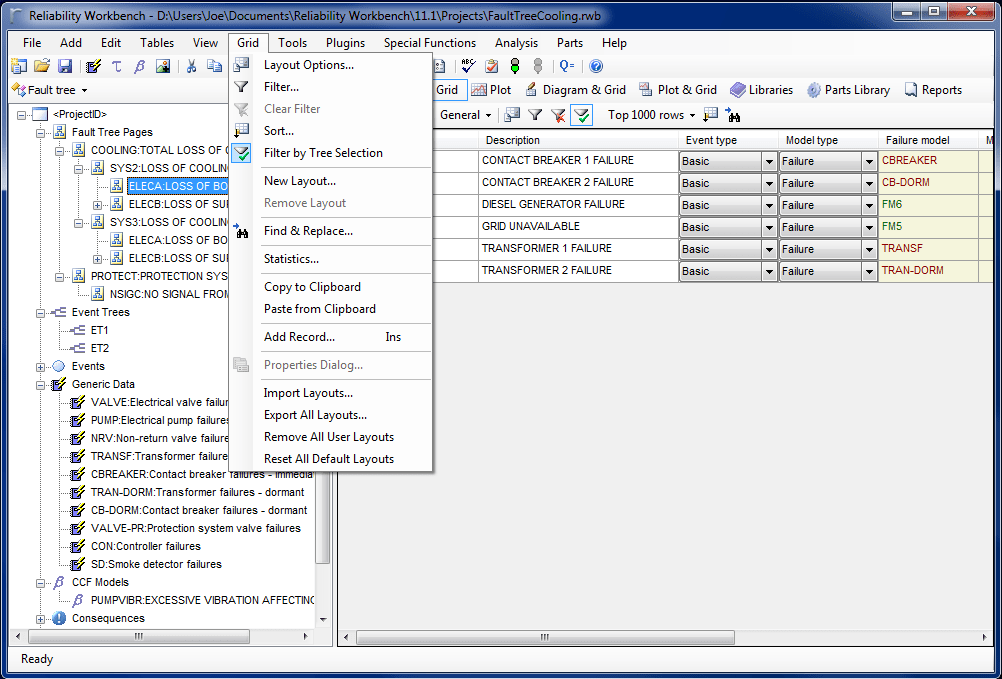
Task: Open help via blue question mark icon
Action: [596, 66]
